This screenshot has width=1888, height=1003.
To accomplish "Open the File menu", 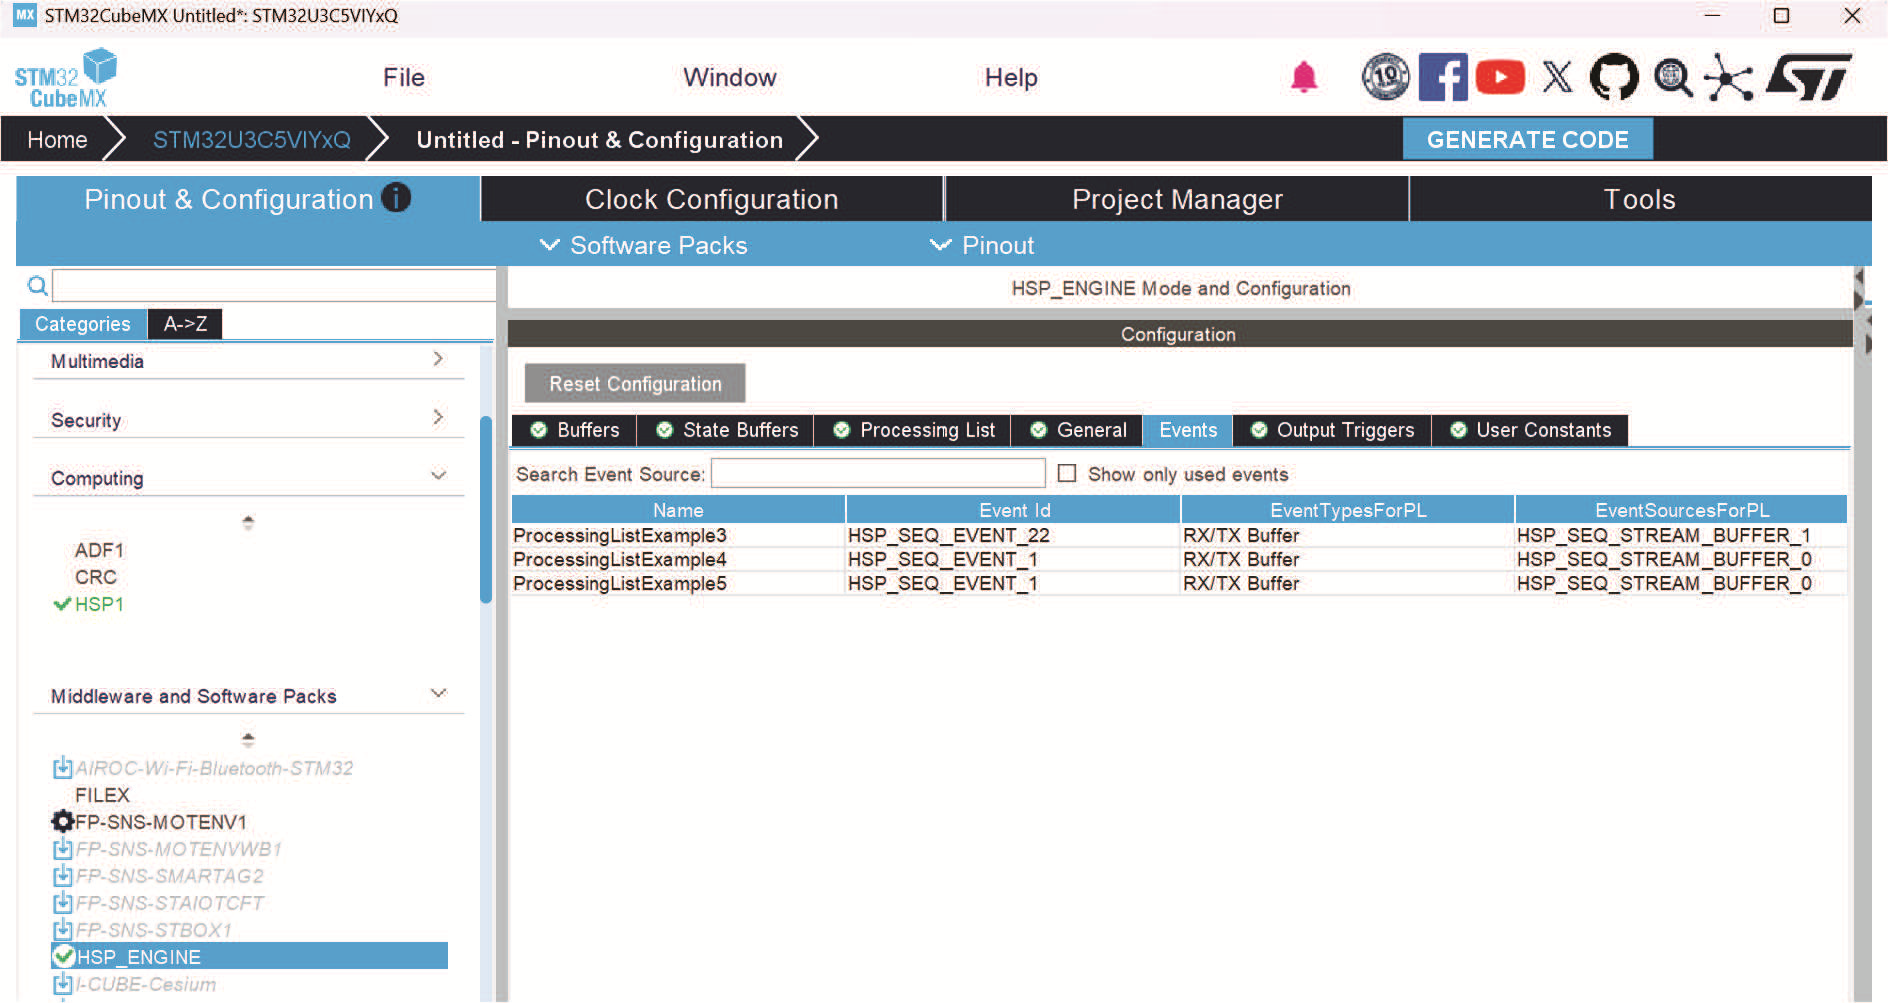I will [x=404, y=77].
